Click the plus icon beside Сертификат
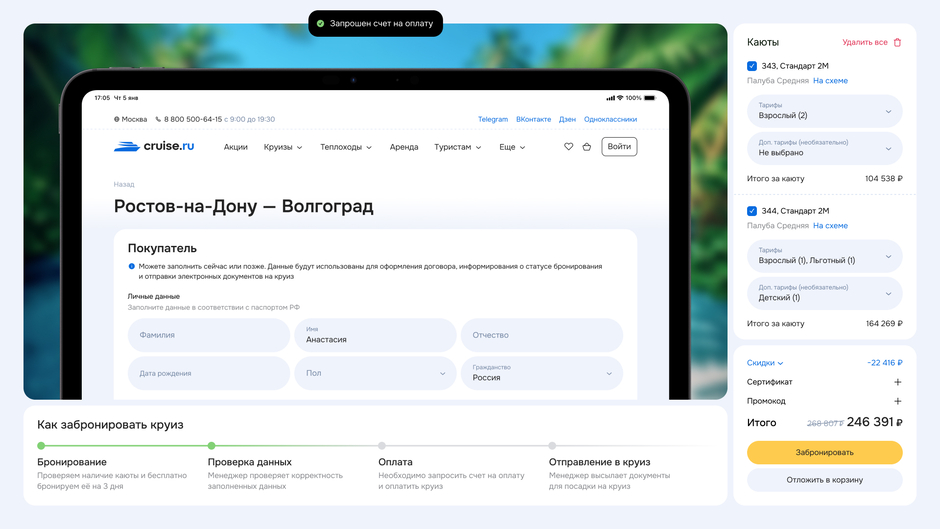The width and height of the screenshot is (940, 529). click(x=897, y=381)
